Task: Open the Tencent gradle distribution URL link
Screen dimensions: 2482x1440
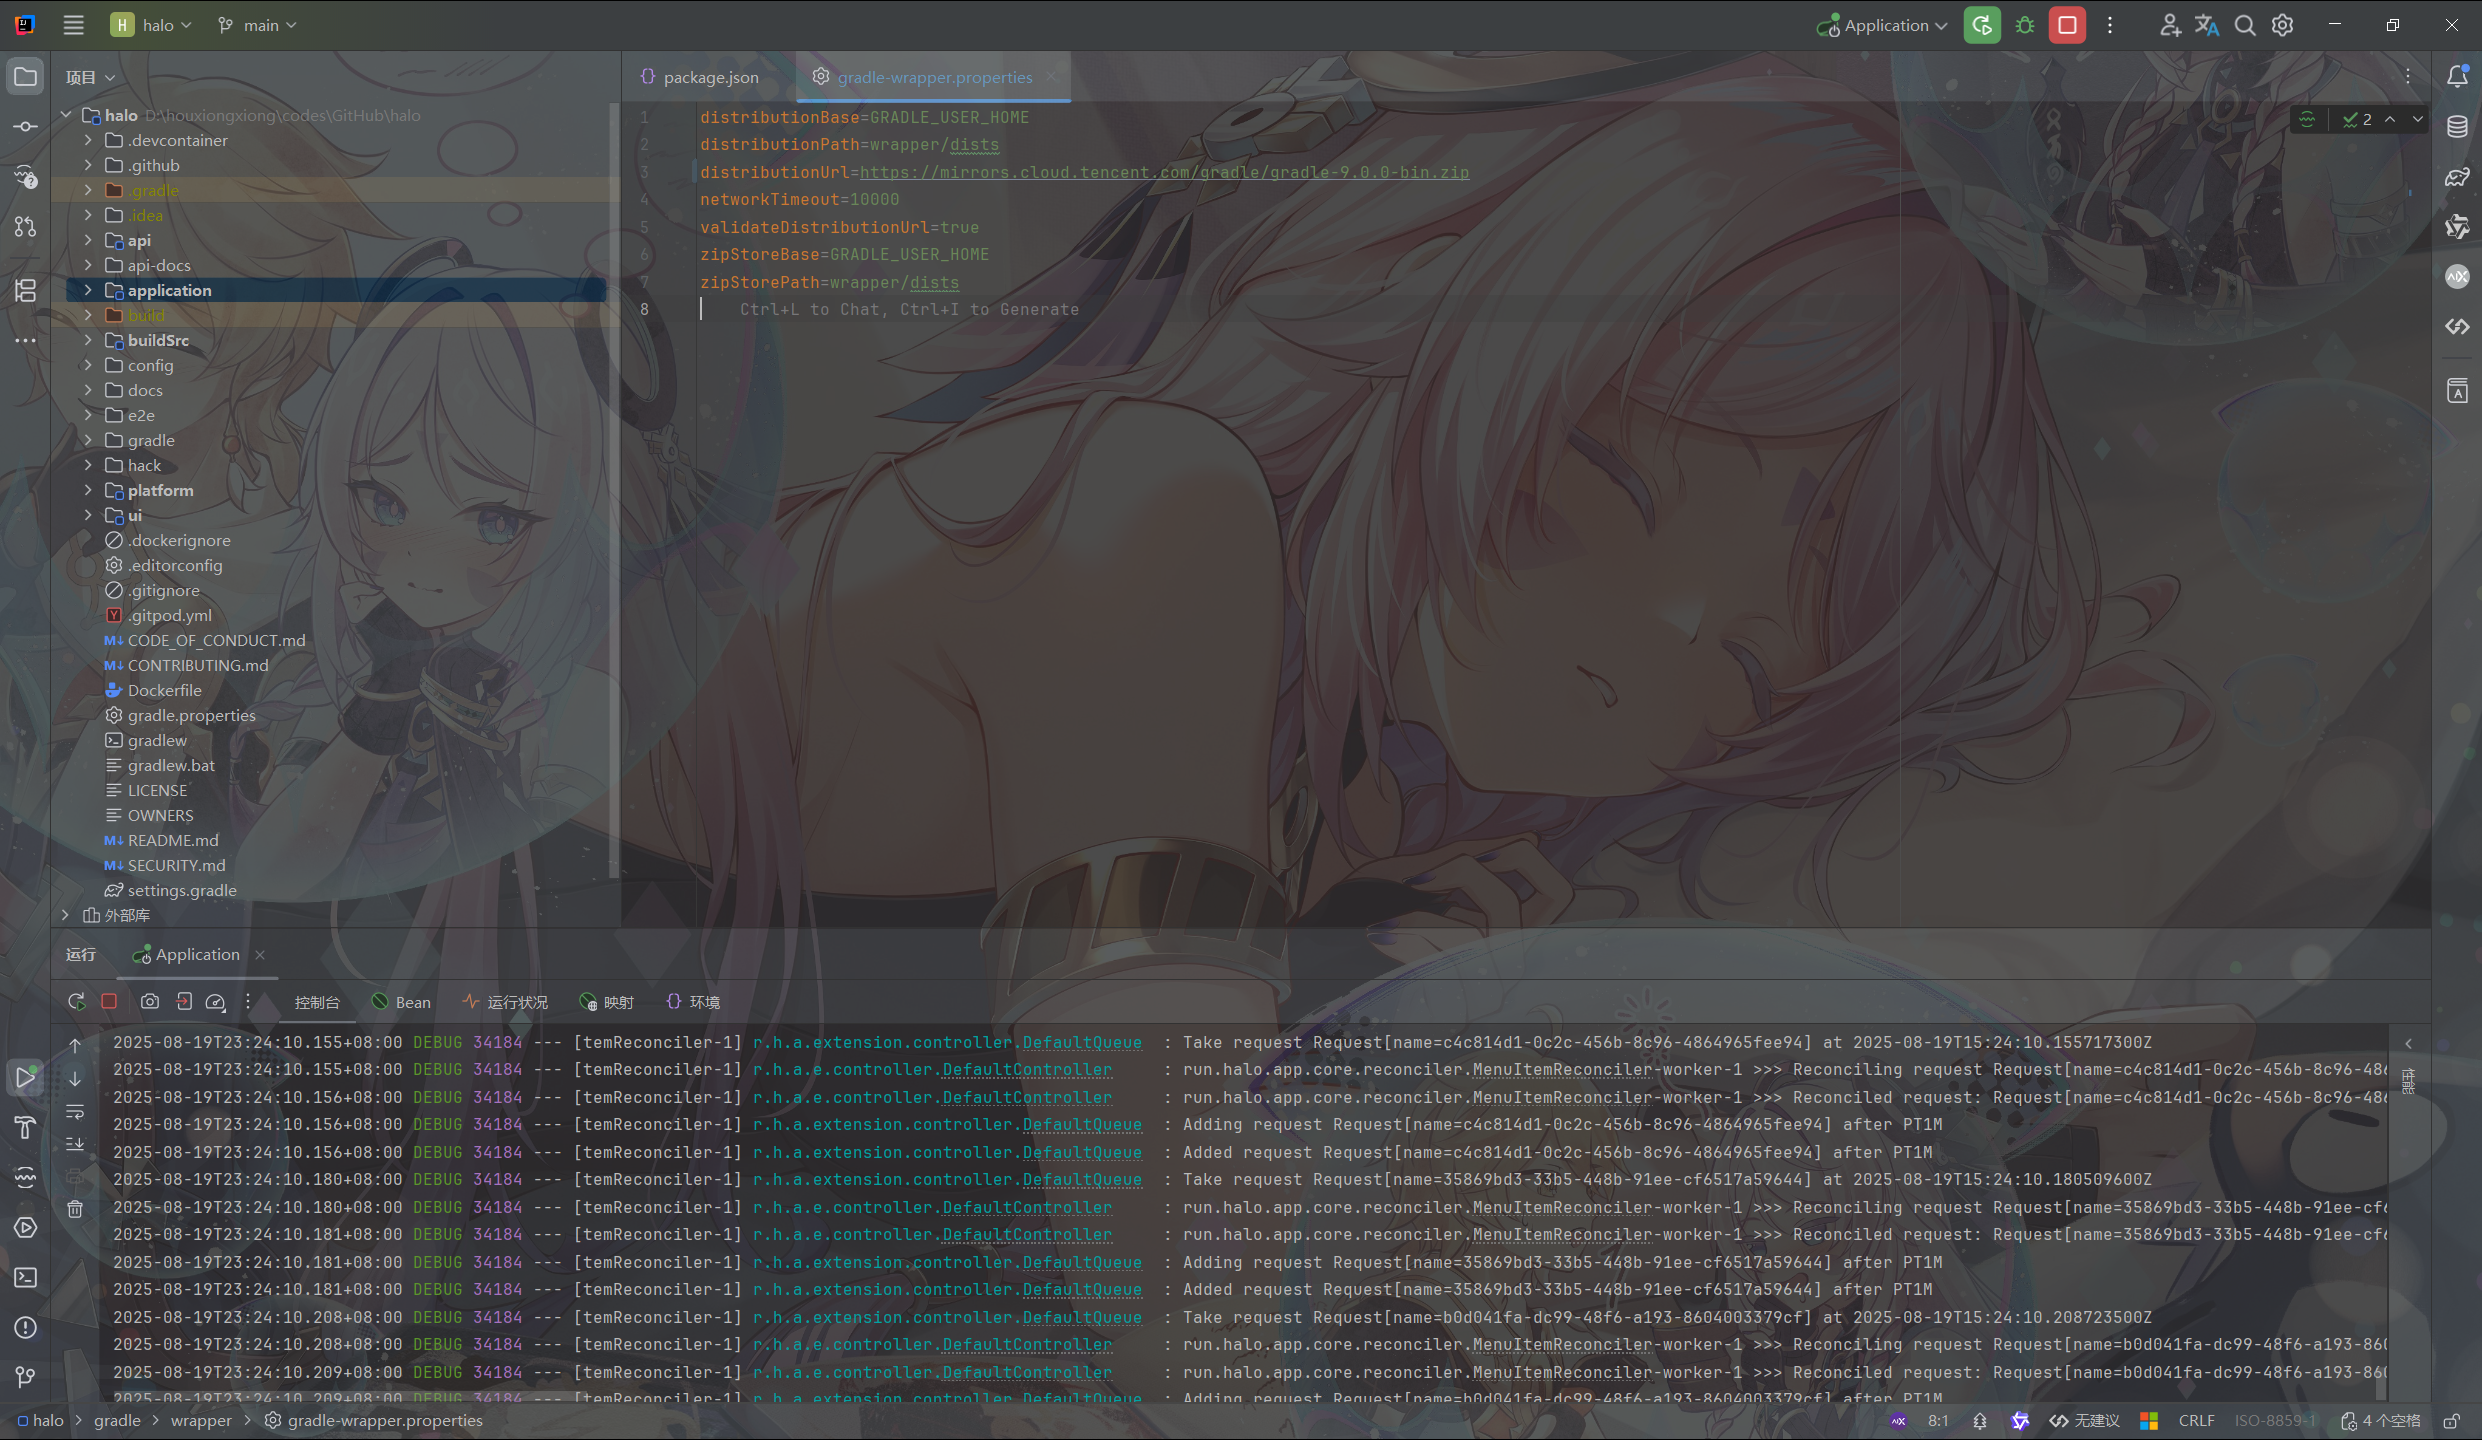Action: coord(1164,172)
